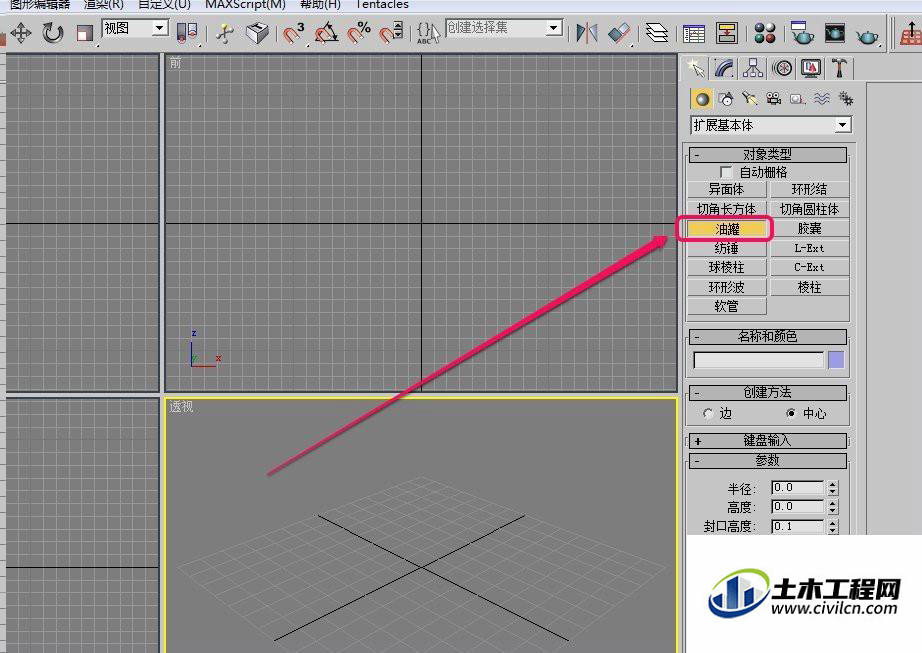Image resolution: width=922 pixels, height=653 pixels.
Task: Click the 油罐 button
Action: 727,229
